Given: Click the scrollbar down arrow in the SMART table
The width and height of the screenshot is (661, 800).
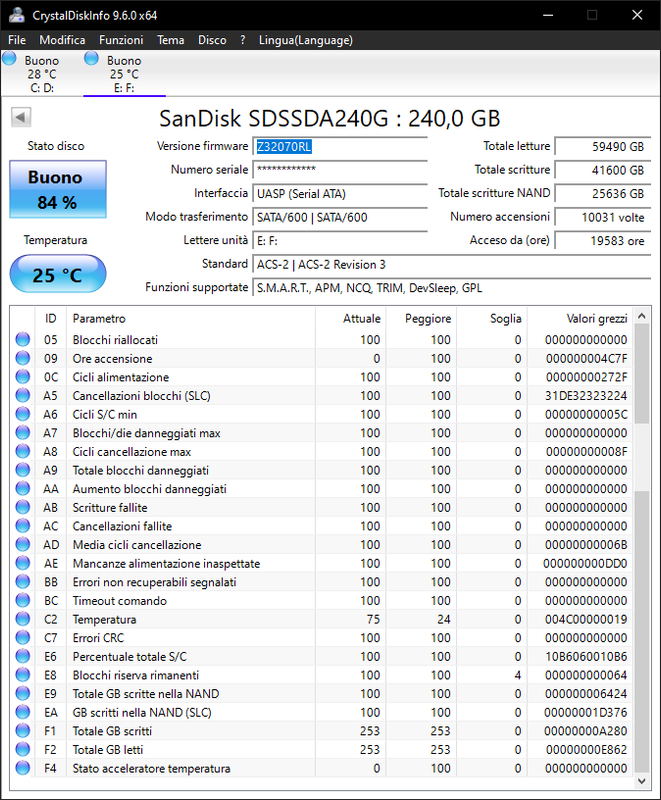Looking at the screenshot, I should coord(642,781).
